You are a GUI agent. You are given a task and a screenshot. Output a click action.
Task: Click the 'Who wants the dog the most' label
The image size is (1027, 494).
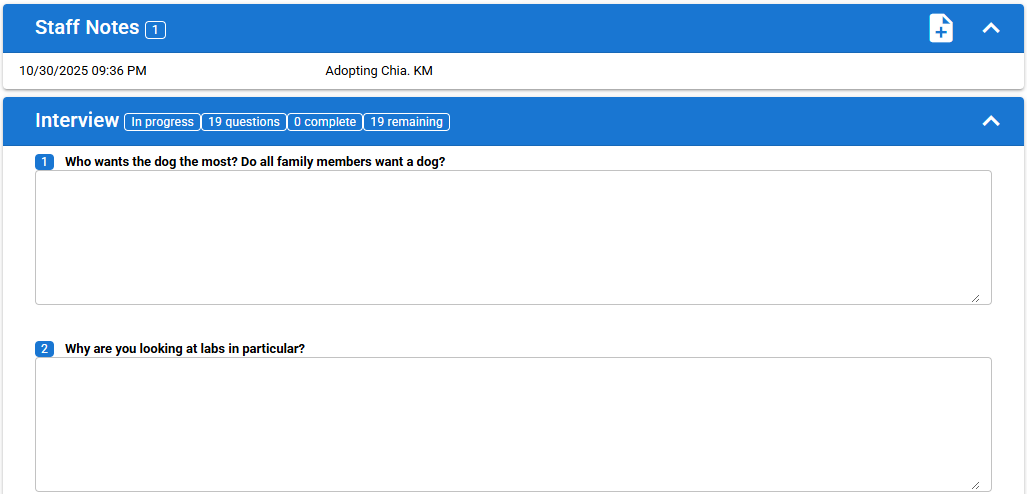click(x=255, y=162)
